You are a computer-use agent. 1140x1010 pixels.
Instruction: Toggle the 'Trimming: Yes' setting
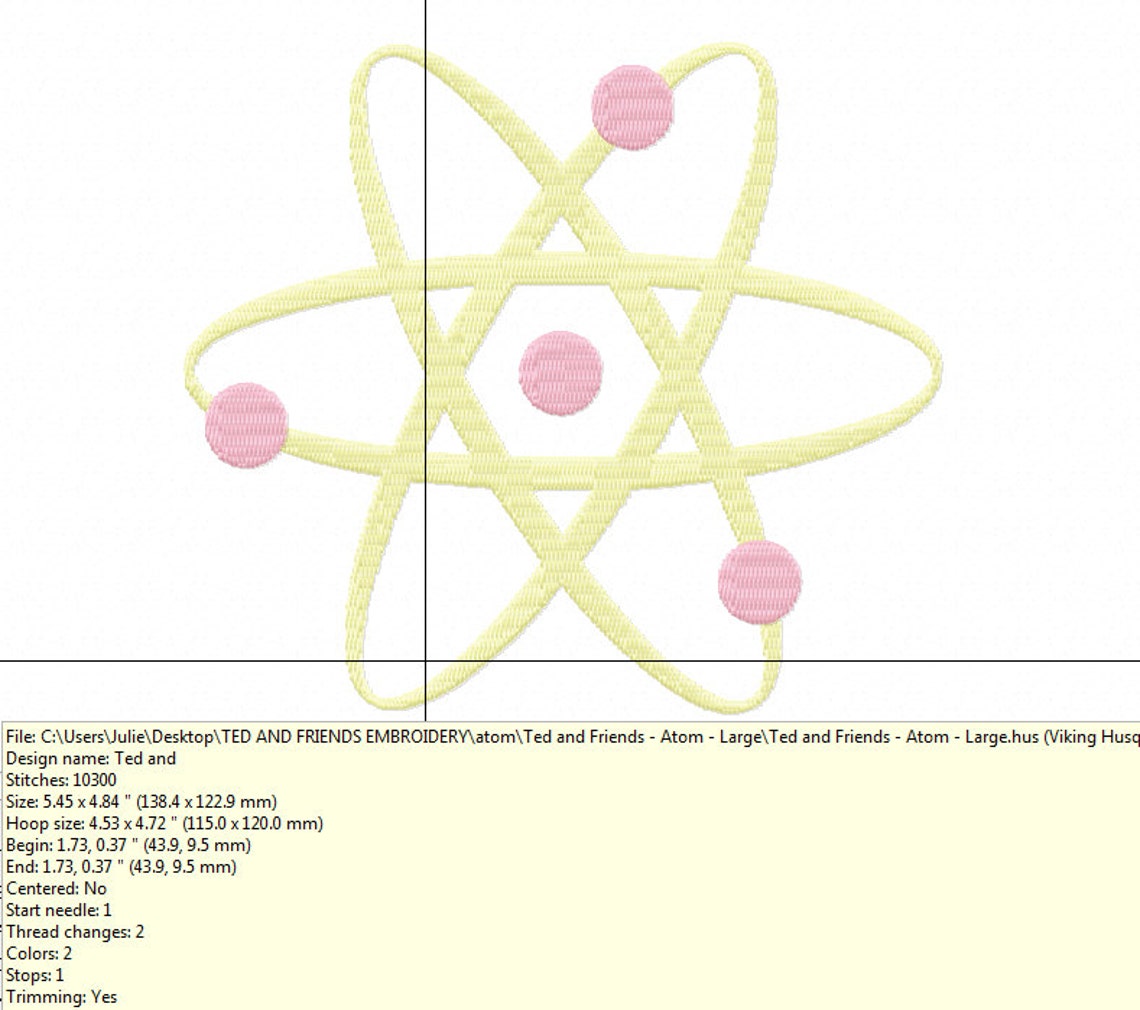[60, 997]
